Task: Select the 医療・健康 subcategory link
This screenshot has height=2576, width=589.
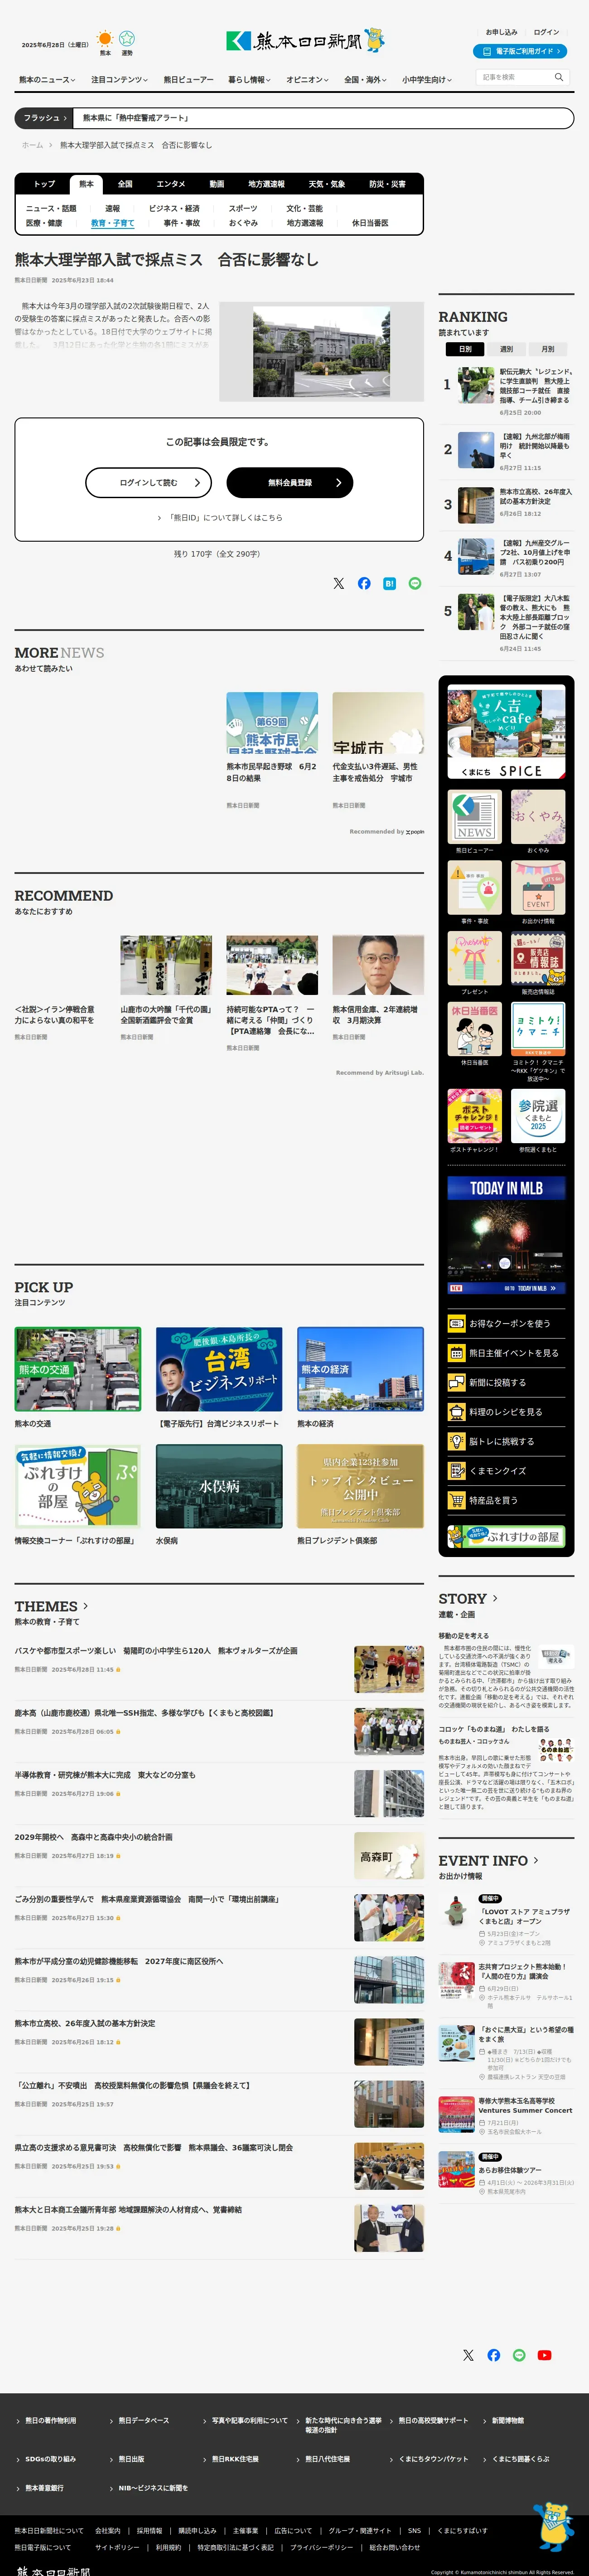Action: tap(44, 223)
